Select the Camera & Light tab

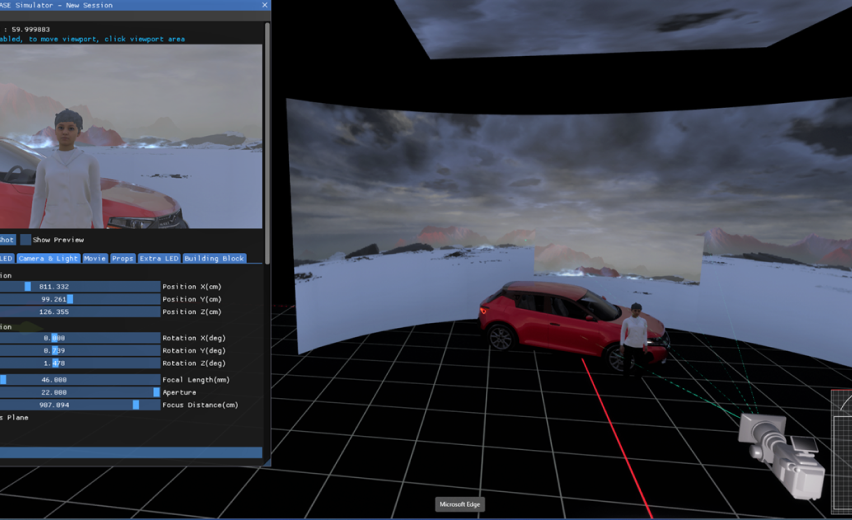48,258
